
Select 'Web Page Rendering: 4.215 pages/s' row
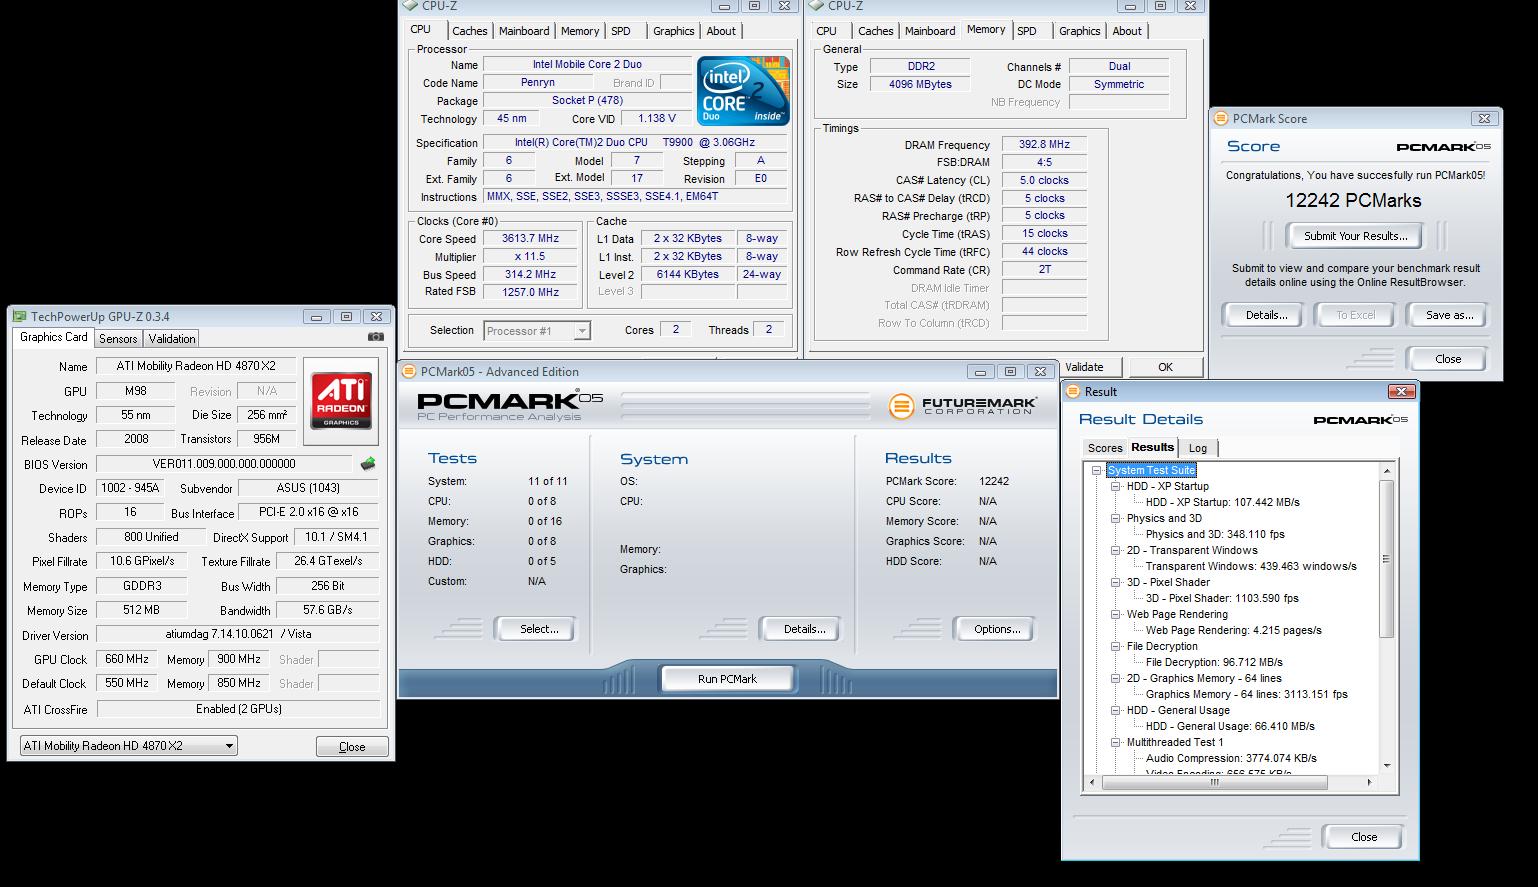click(x=1233, y=630)
